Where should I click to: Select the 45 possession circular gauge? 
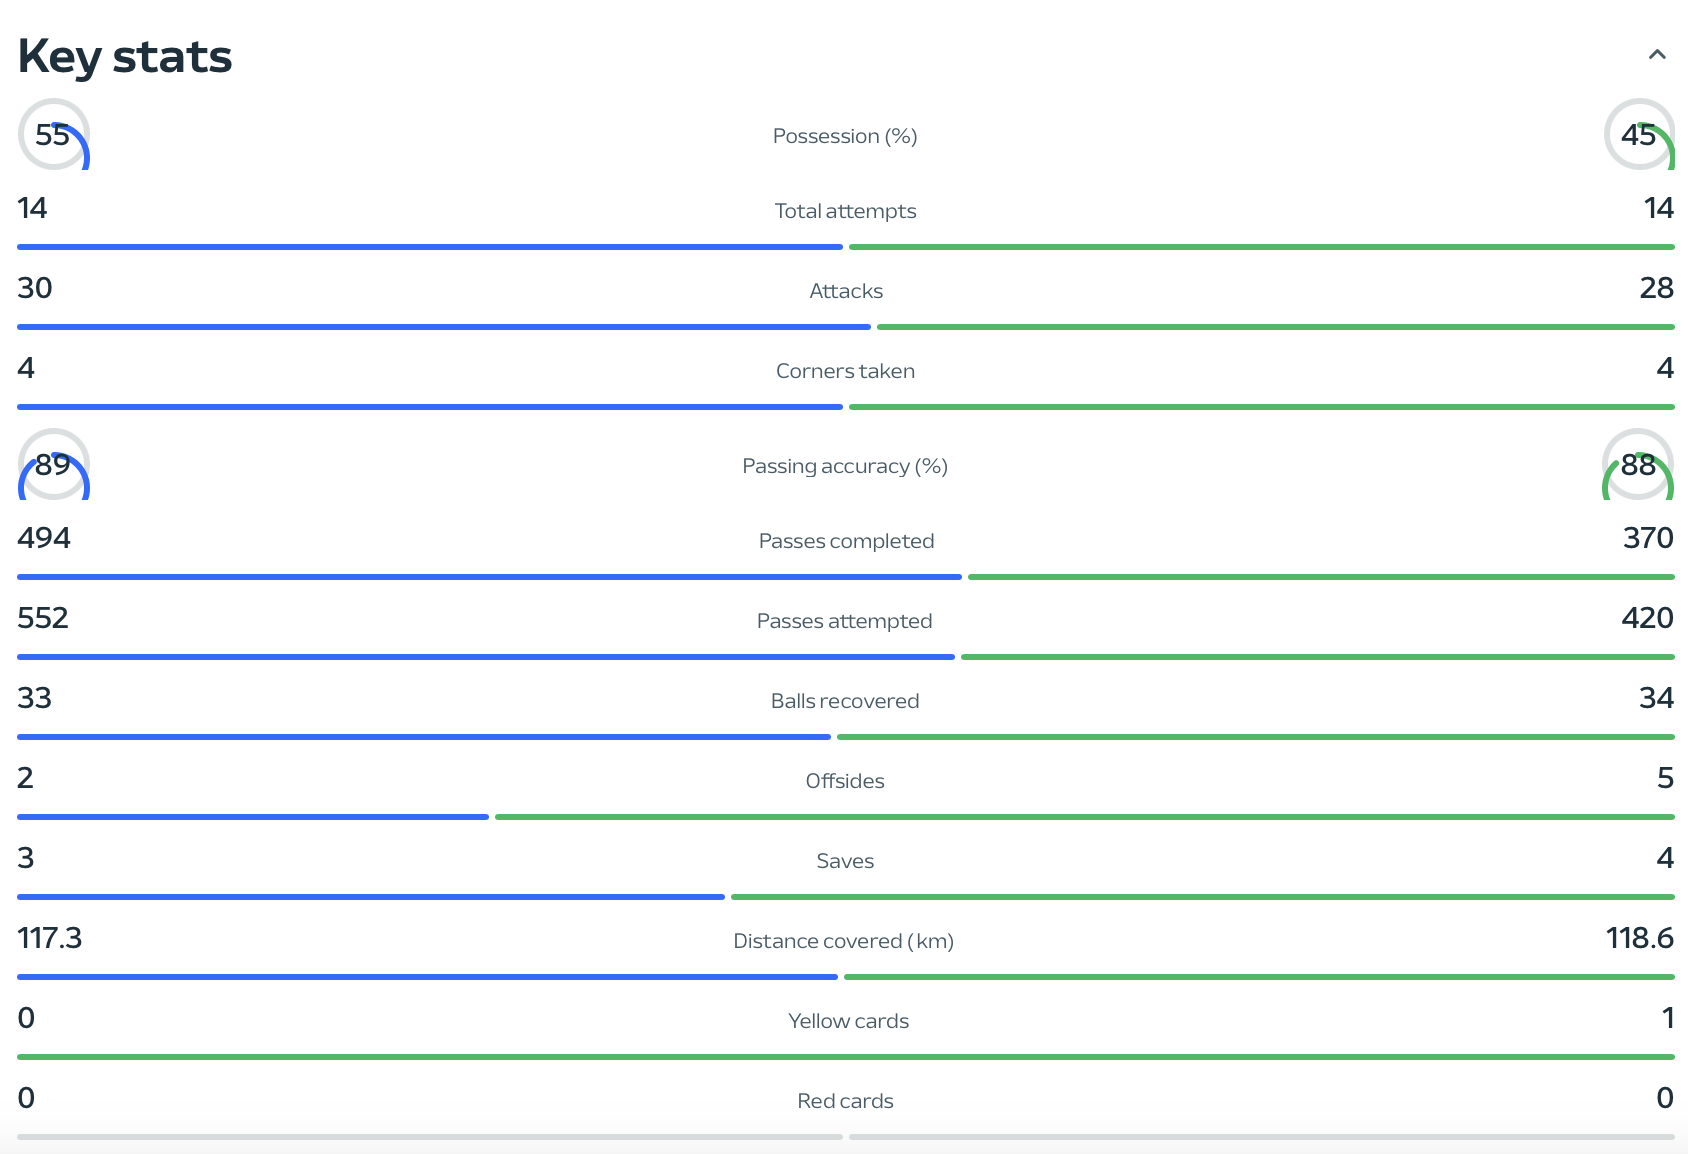[x=1639, y=134]
